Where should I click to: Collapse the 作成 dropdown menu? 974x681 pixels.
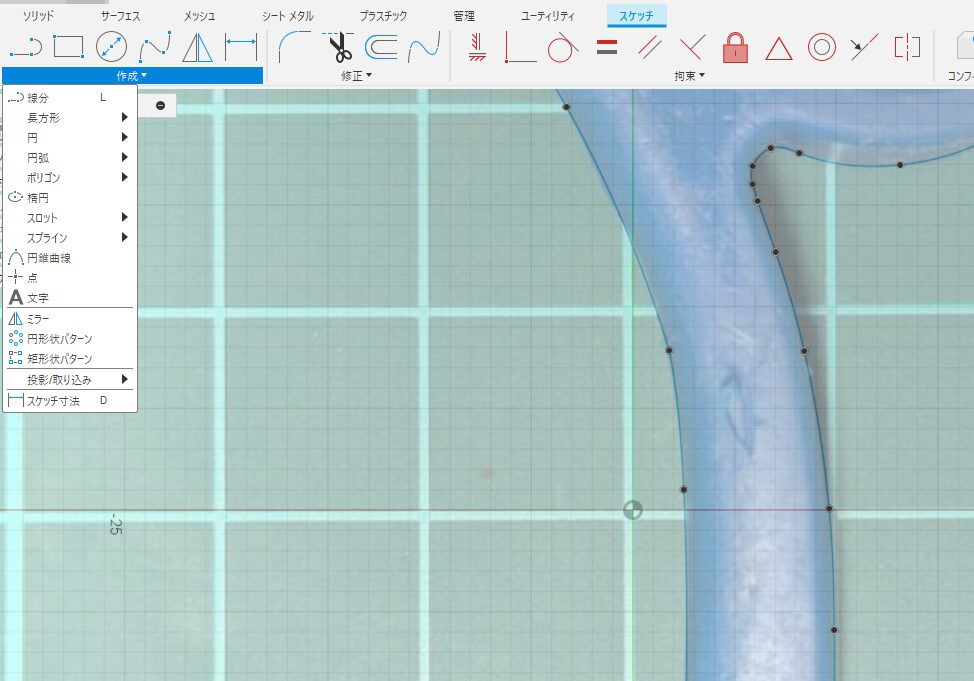[x=132, y=76]
